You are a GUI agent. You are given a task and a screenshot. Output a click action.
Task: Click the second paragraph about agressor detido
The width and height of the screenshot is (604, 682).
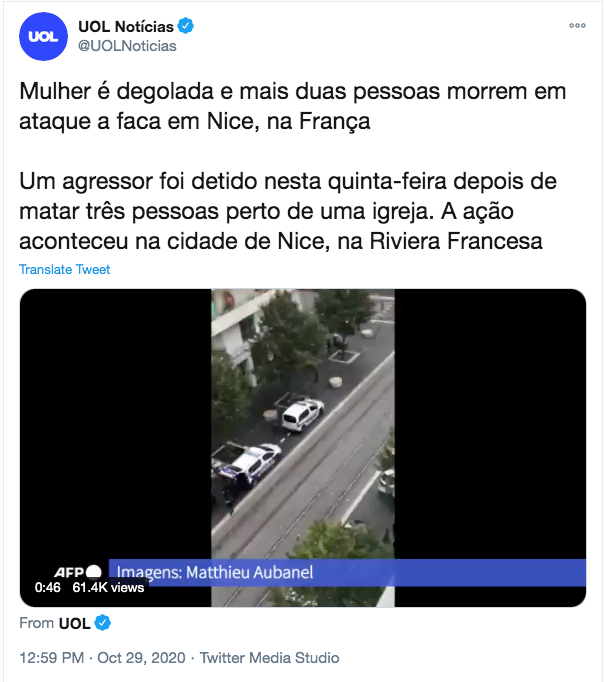click(x=288, y=211)
